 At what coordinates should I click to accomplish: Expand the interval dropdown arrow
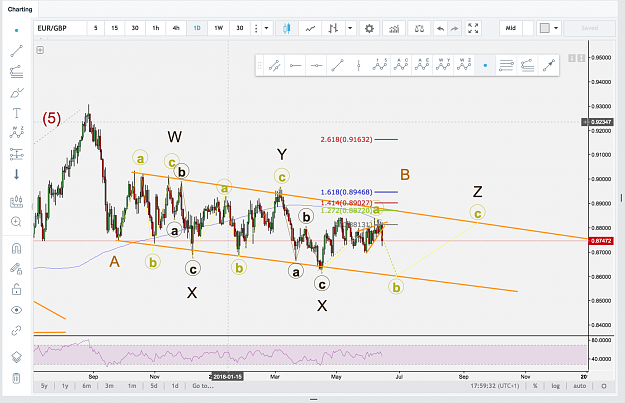[x=267, y=28]
